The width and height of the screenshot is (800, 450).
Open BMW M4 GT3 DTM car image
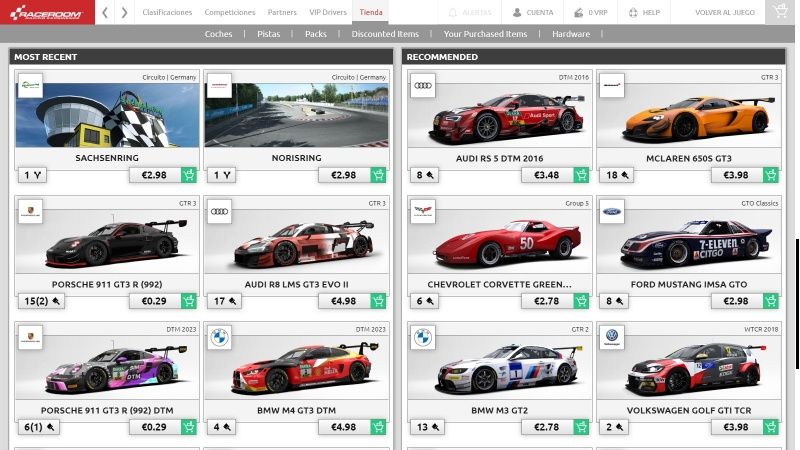[x=296, y=367]
